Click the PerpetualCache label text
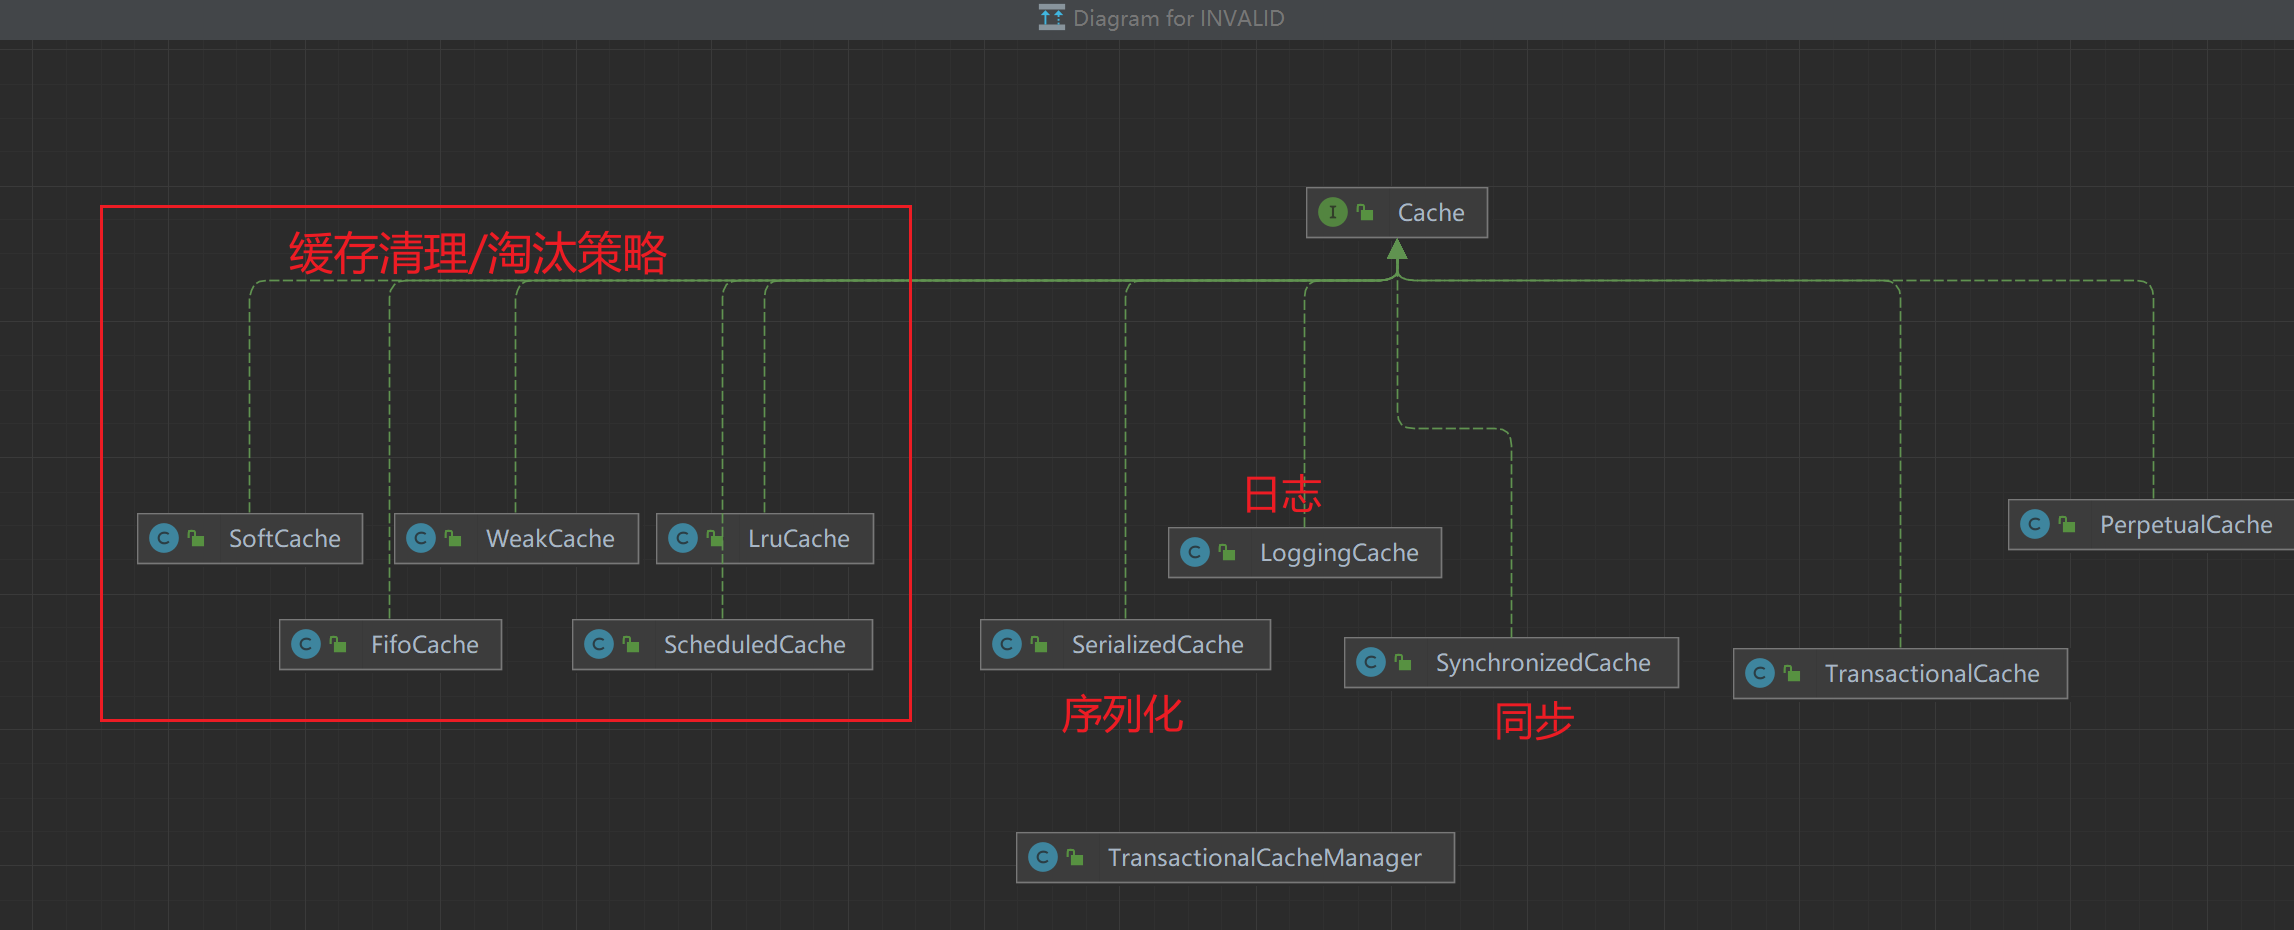 tap(2186, 525)
